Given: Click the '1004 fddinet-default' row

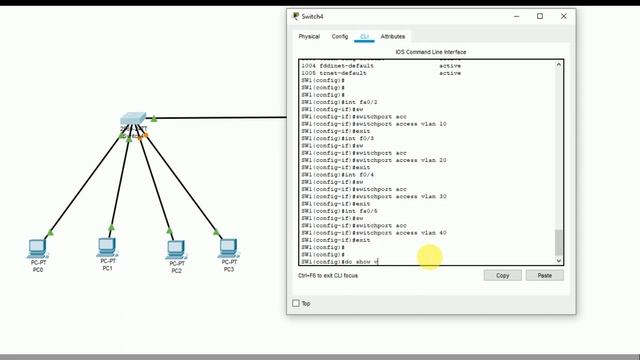Looking at the screenshot, I should (381, 66).
